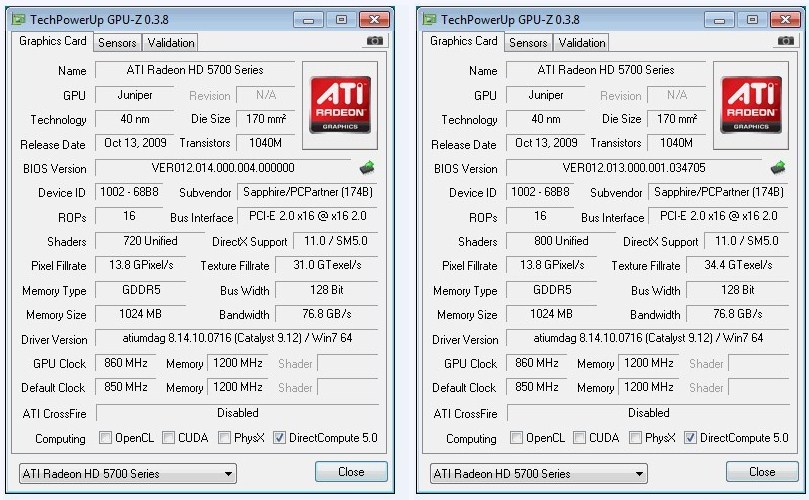Click the Name field in the left window
The image size is (809, 500).
(x=195, y=70)
